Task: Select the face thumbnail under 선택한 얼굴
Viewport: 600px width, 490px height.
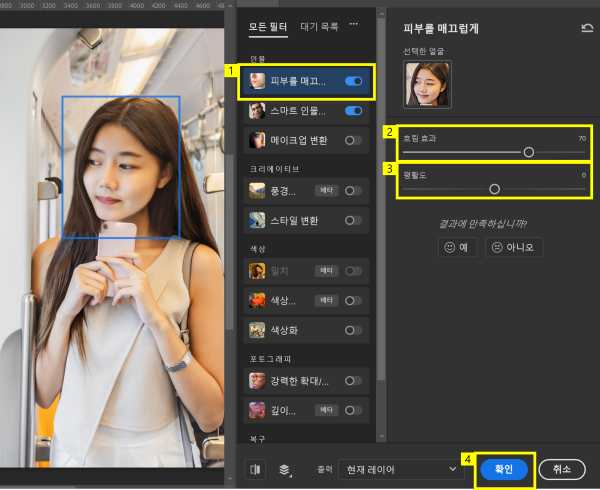Action: [427, 85]
